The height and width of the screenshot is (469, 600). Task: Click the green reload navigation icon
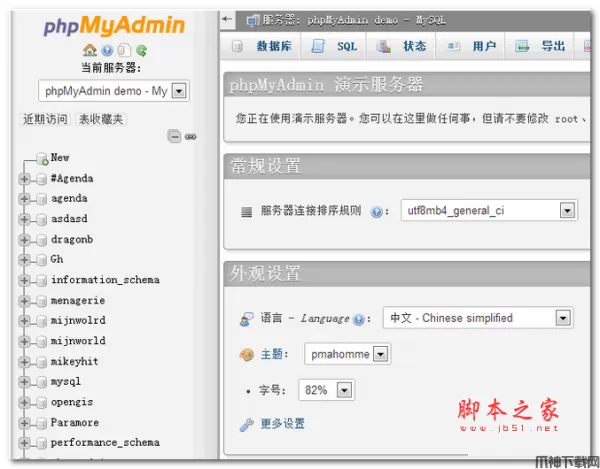[x=142, y=50]
